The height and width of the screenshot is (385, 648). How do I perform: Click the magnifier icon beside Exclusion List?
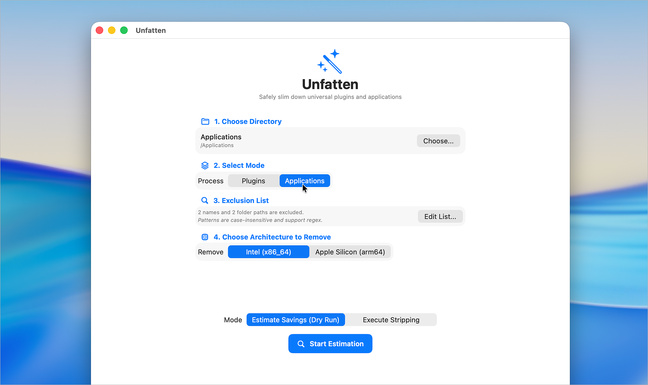click(x=205, y=200)
